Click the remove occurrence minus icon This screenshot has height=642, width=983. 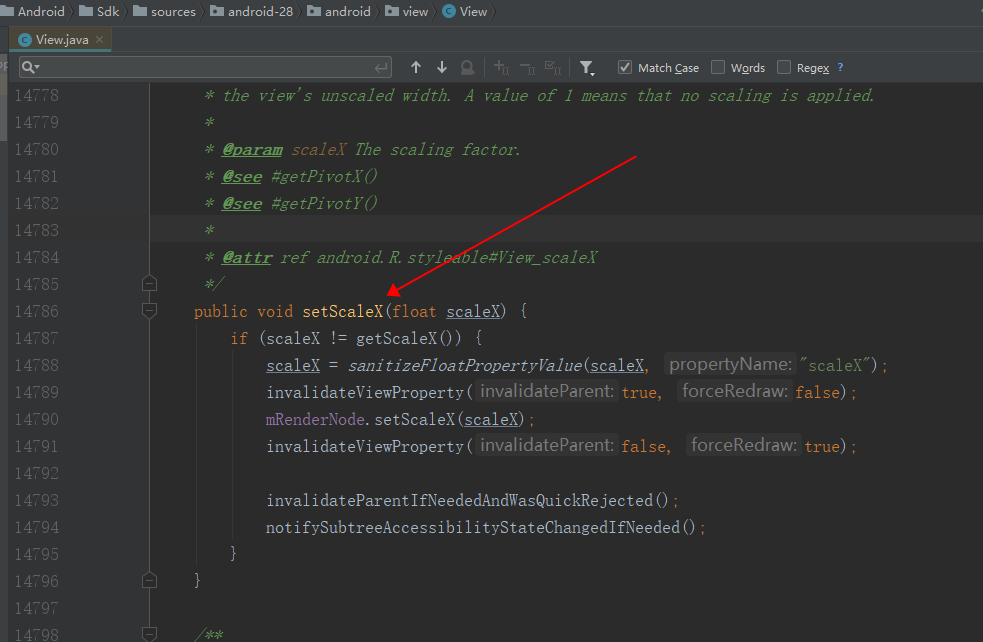[x=527, y=67]
